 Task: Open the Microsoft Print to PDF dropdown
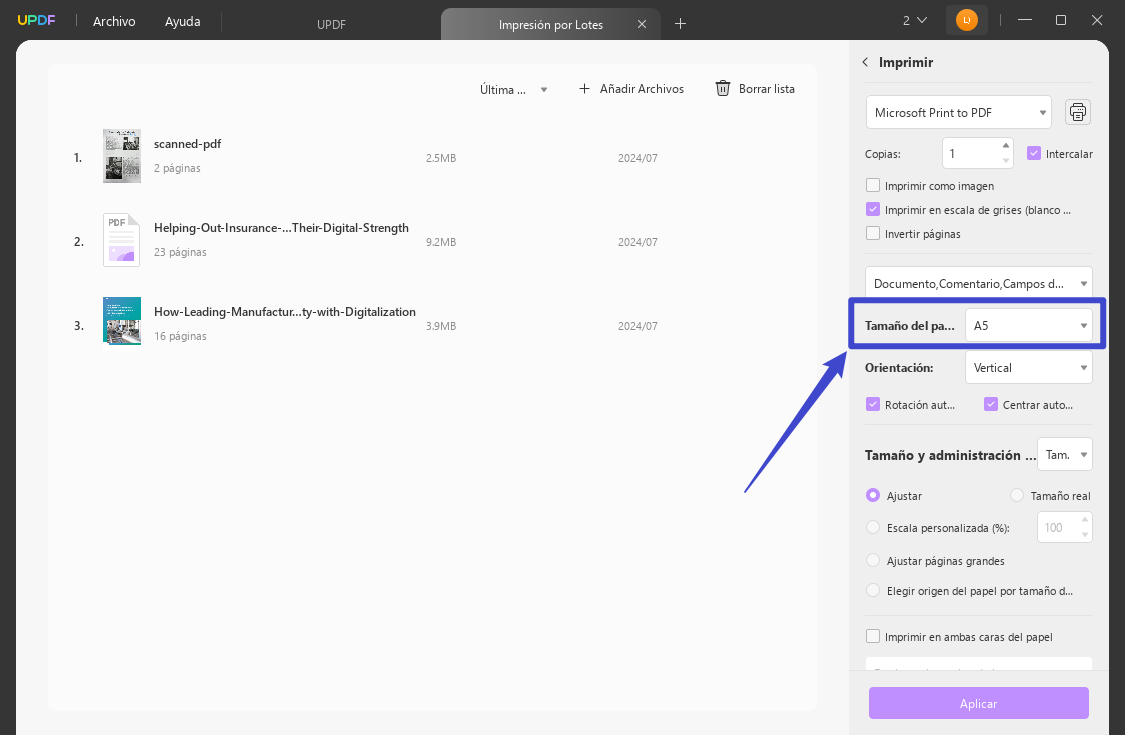point(958,113)
